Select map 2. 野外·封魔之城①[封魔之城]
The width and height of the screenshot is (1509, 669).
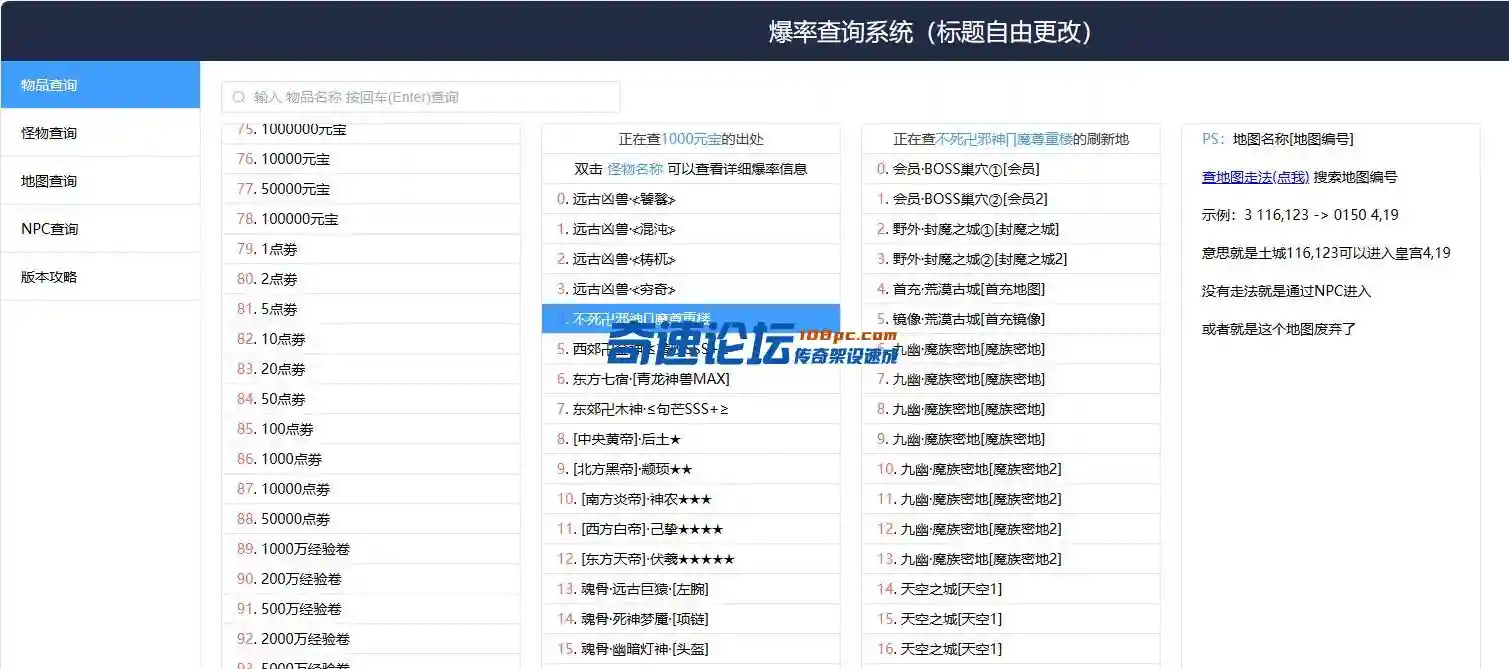pos(1011,229)
